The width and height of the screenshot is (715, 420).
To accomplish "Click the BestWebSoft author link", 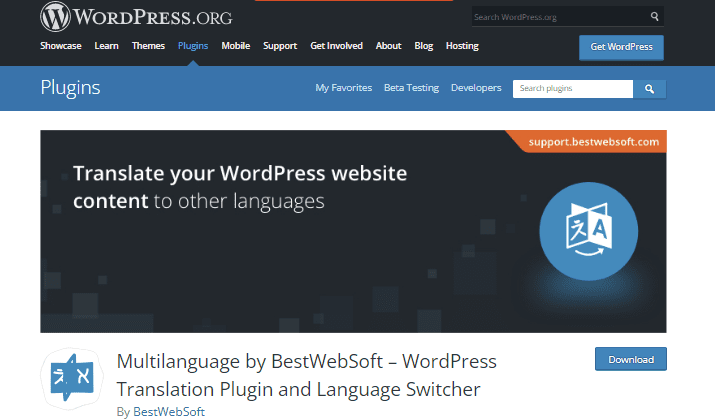I will click(x=169, y=412).
